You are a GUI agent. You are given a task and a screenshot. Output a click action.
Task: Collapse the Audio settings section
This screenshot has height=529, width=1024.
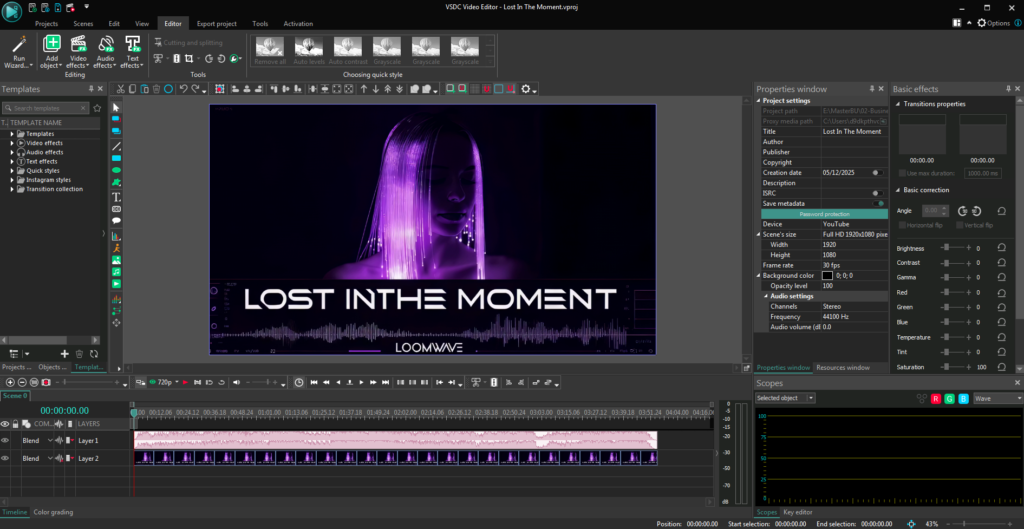point(766,296)
